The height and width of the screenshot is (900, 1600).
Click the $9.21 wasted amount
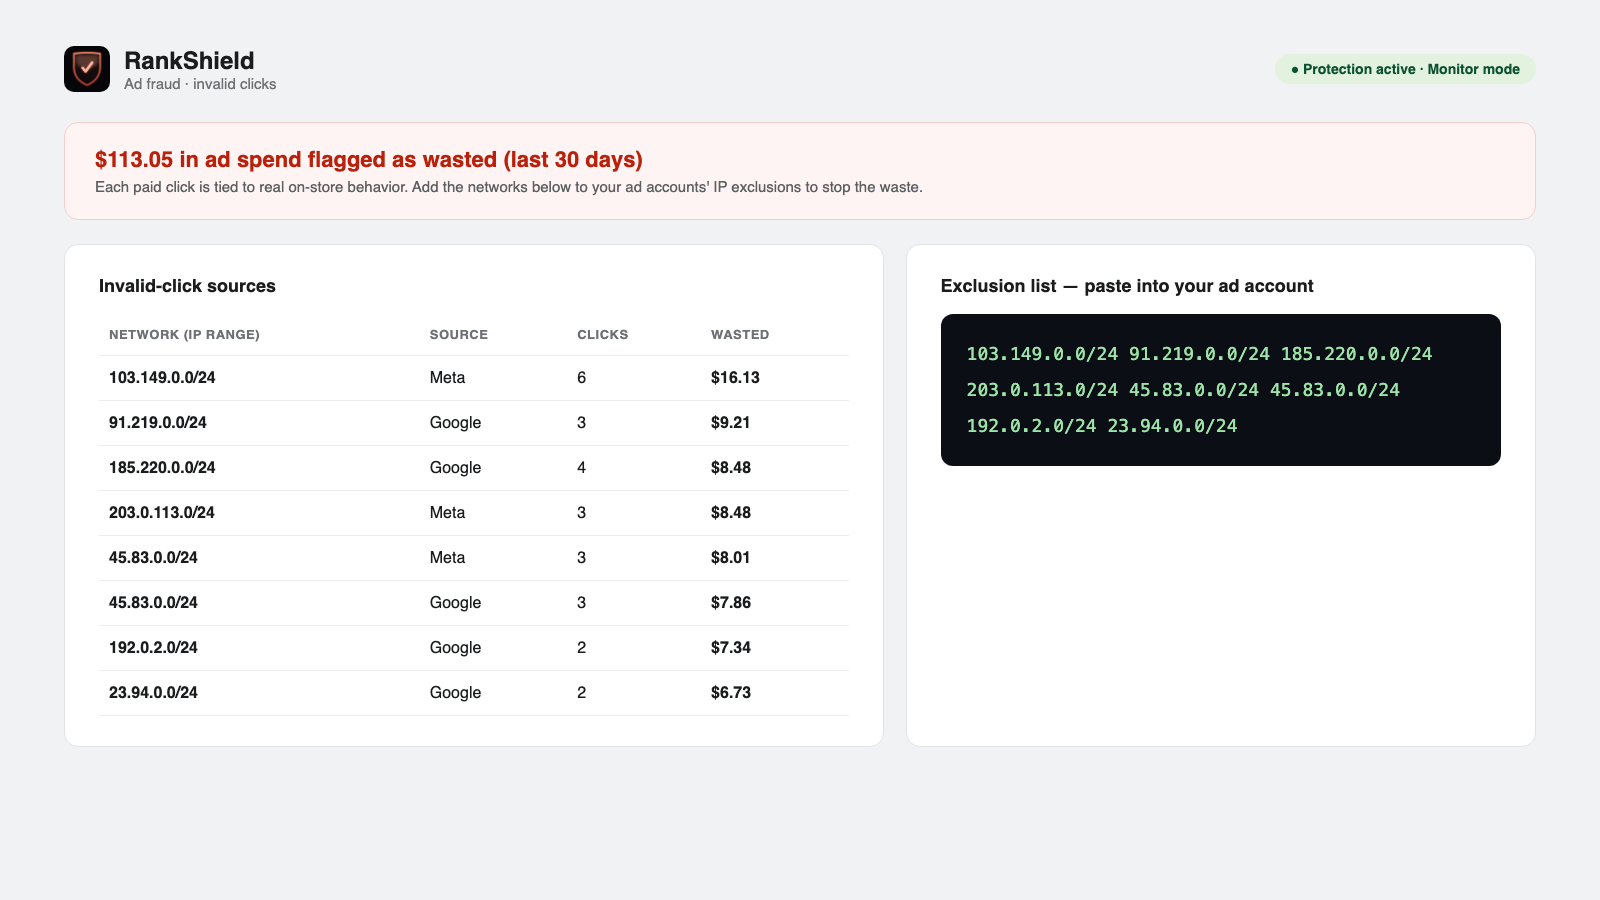(x=730, y=423)
